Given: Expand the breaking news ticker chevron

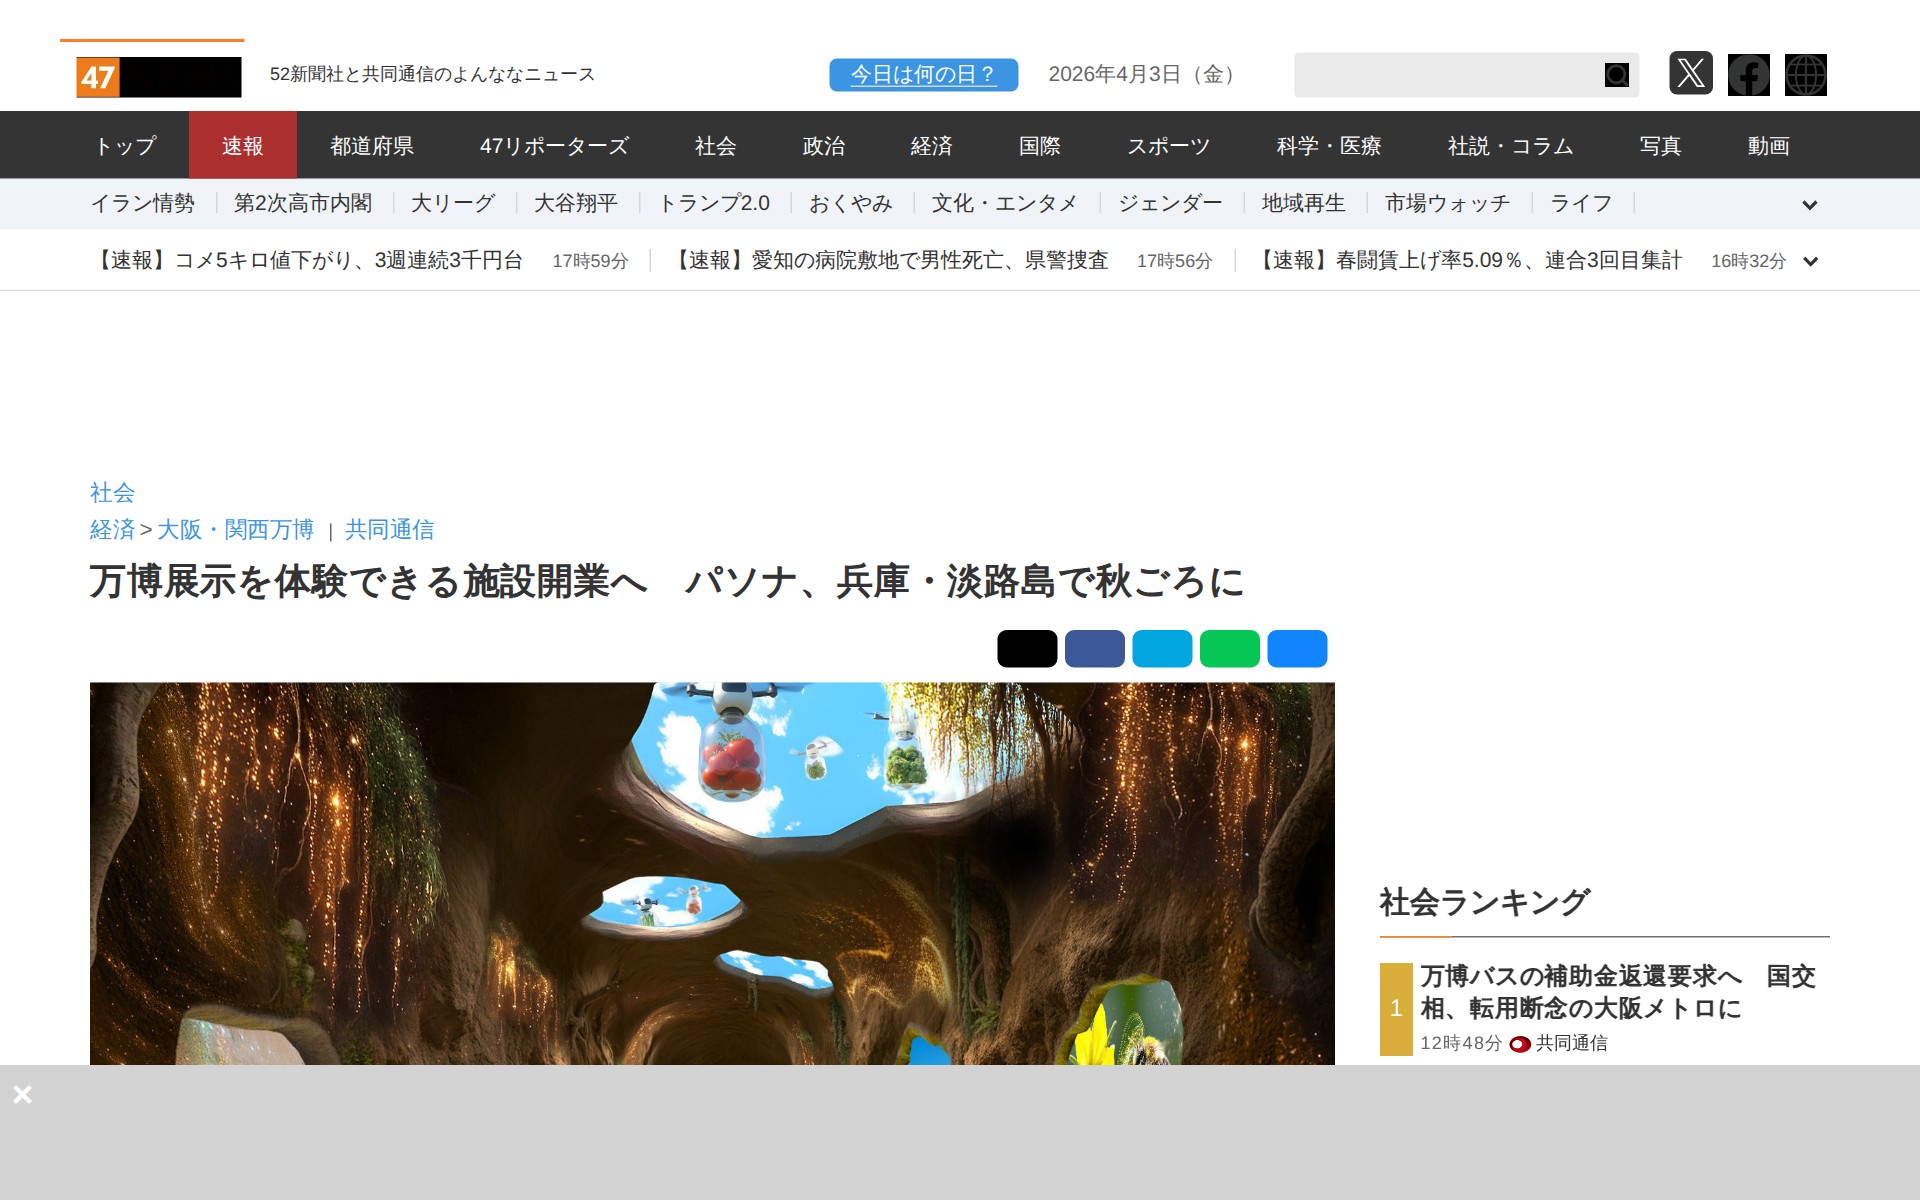Looking at the screenshot, I should coord(1809,261).
